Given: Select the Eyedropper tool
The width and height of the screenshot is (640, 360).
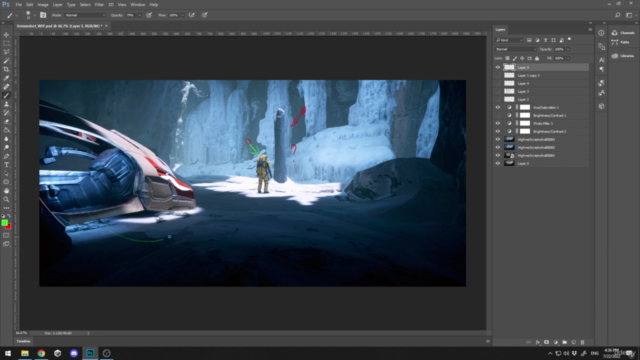Looking at the screenshot, I should 6,78.
